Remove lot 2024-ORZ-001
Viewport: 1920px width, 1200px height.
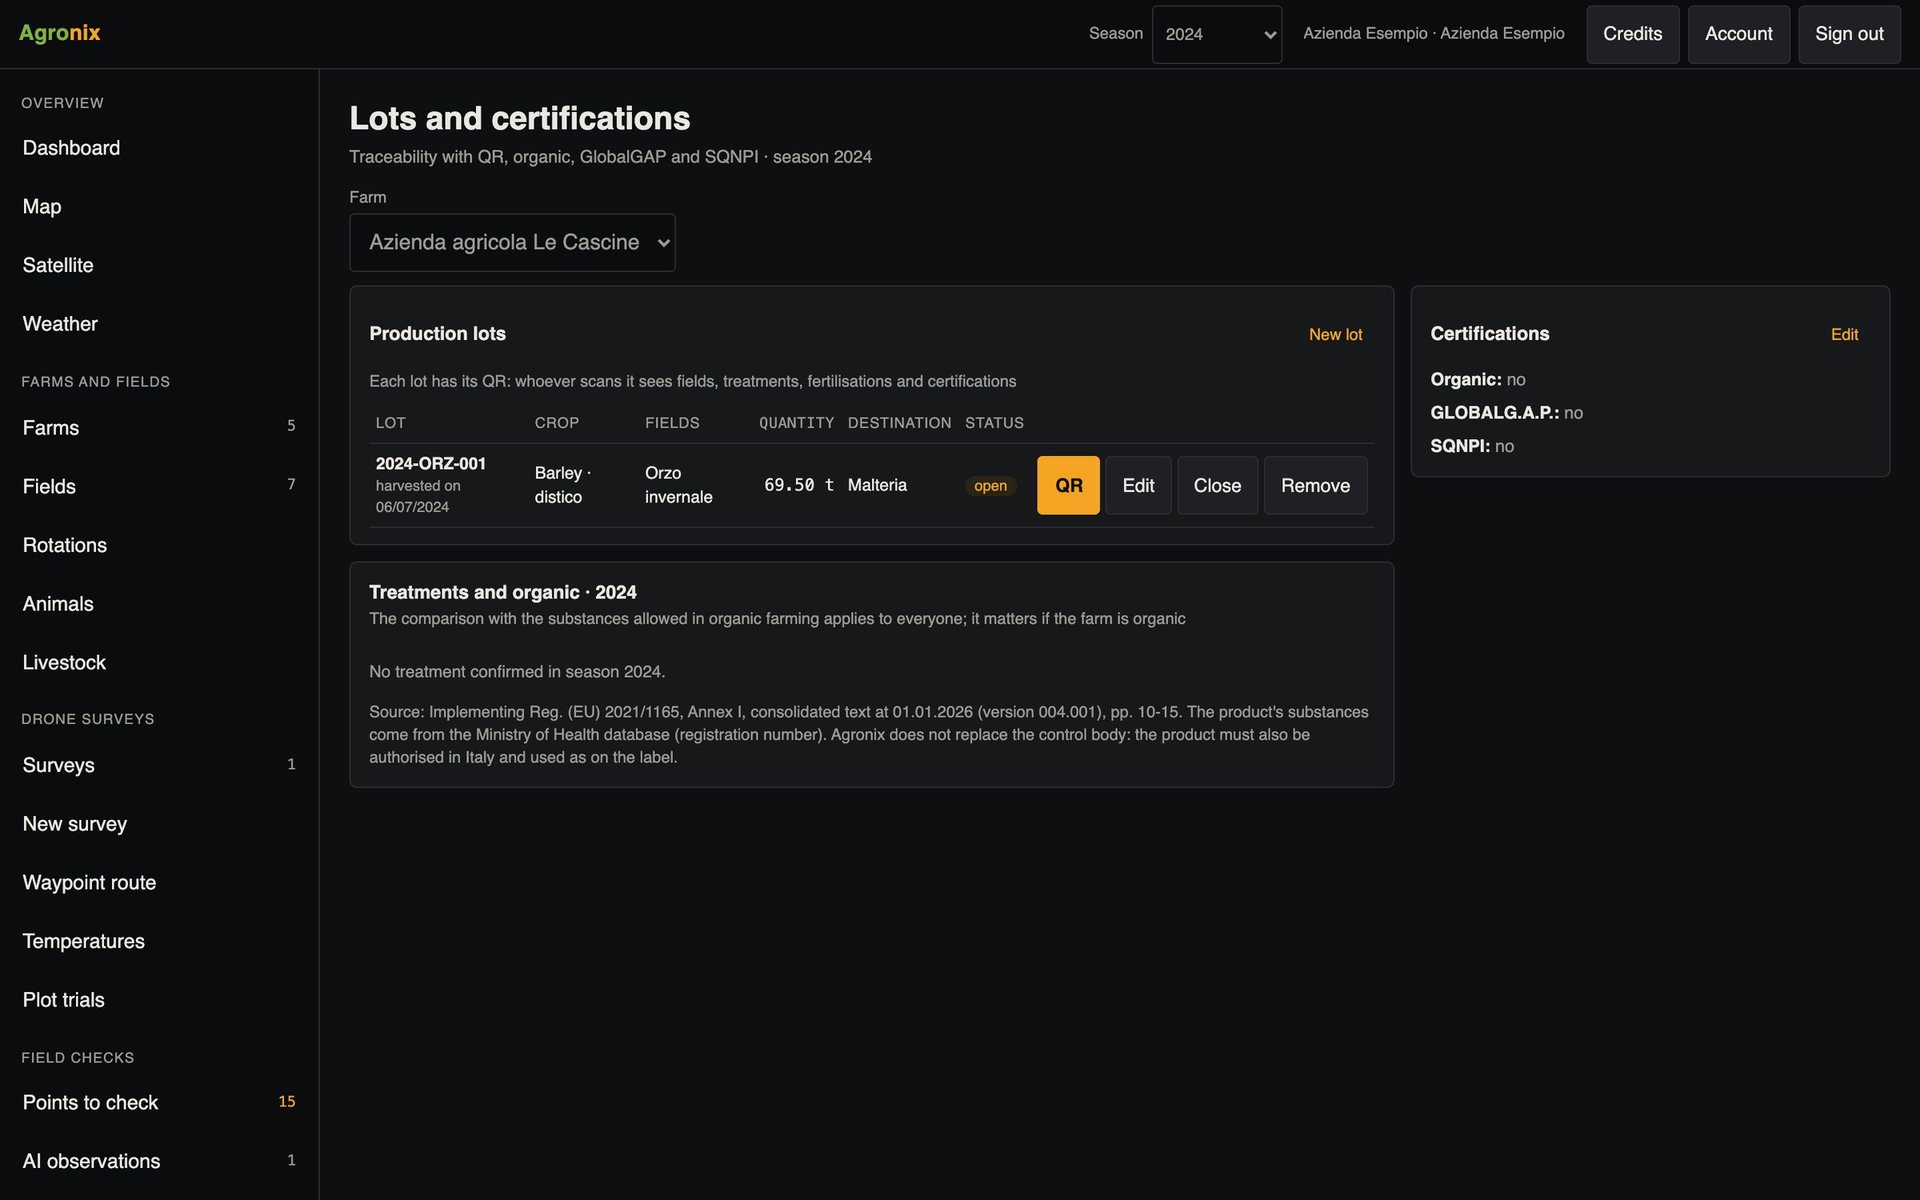1315,485
